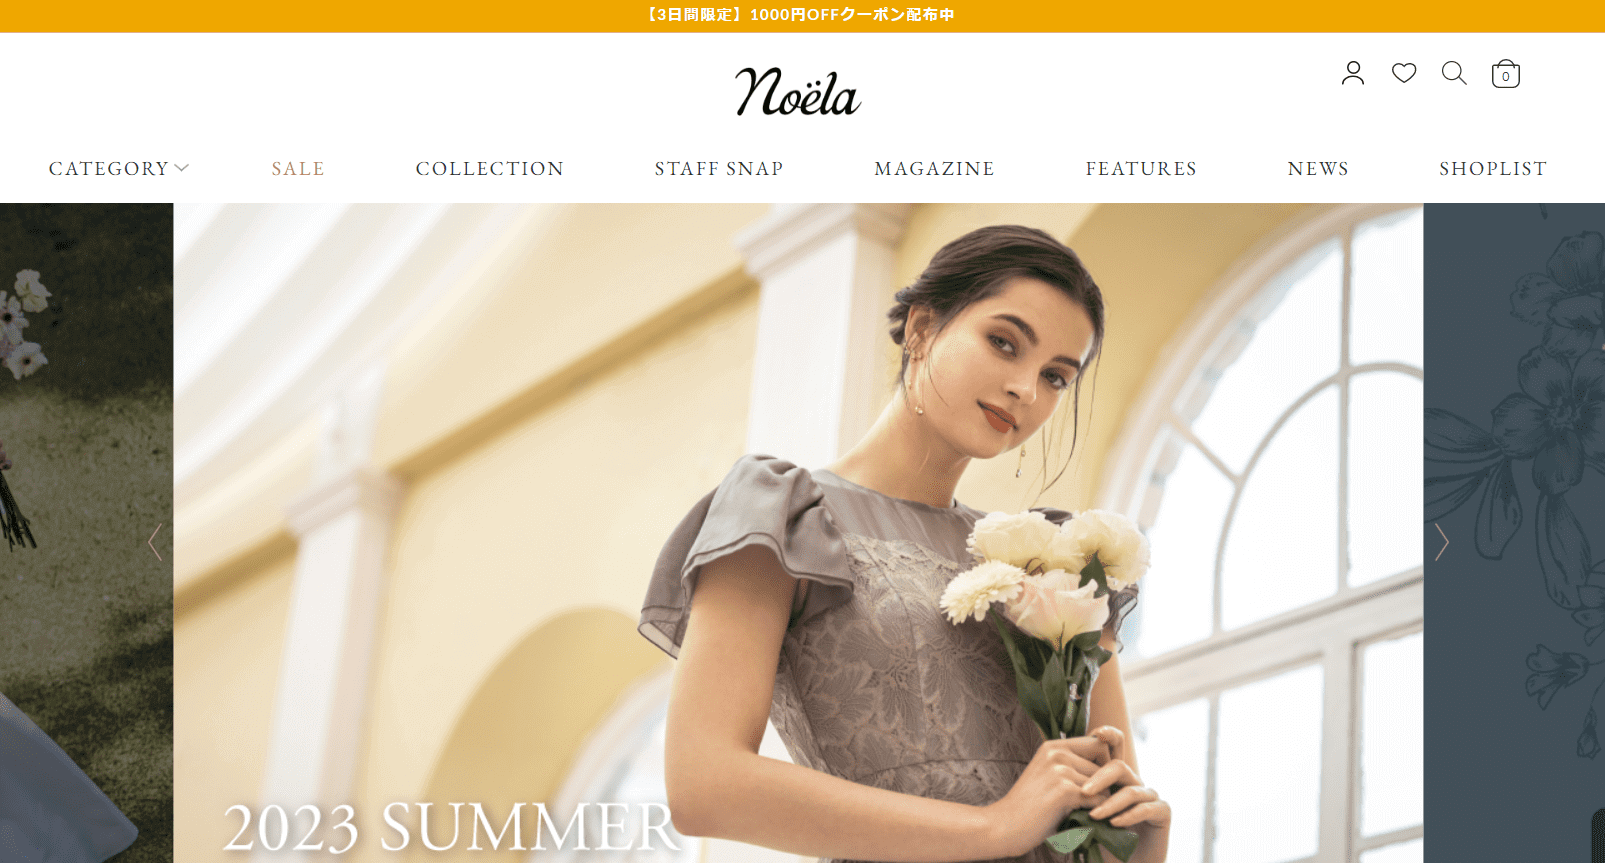The height and width of the screenshot is (863, 1605).
Task: Open the user account icon
Action: [1353, 73]
